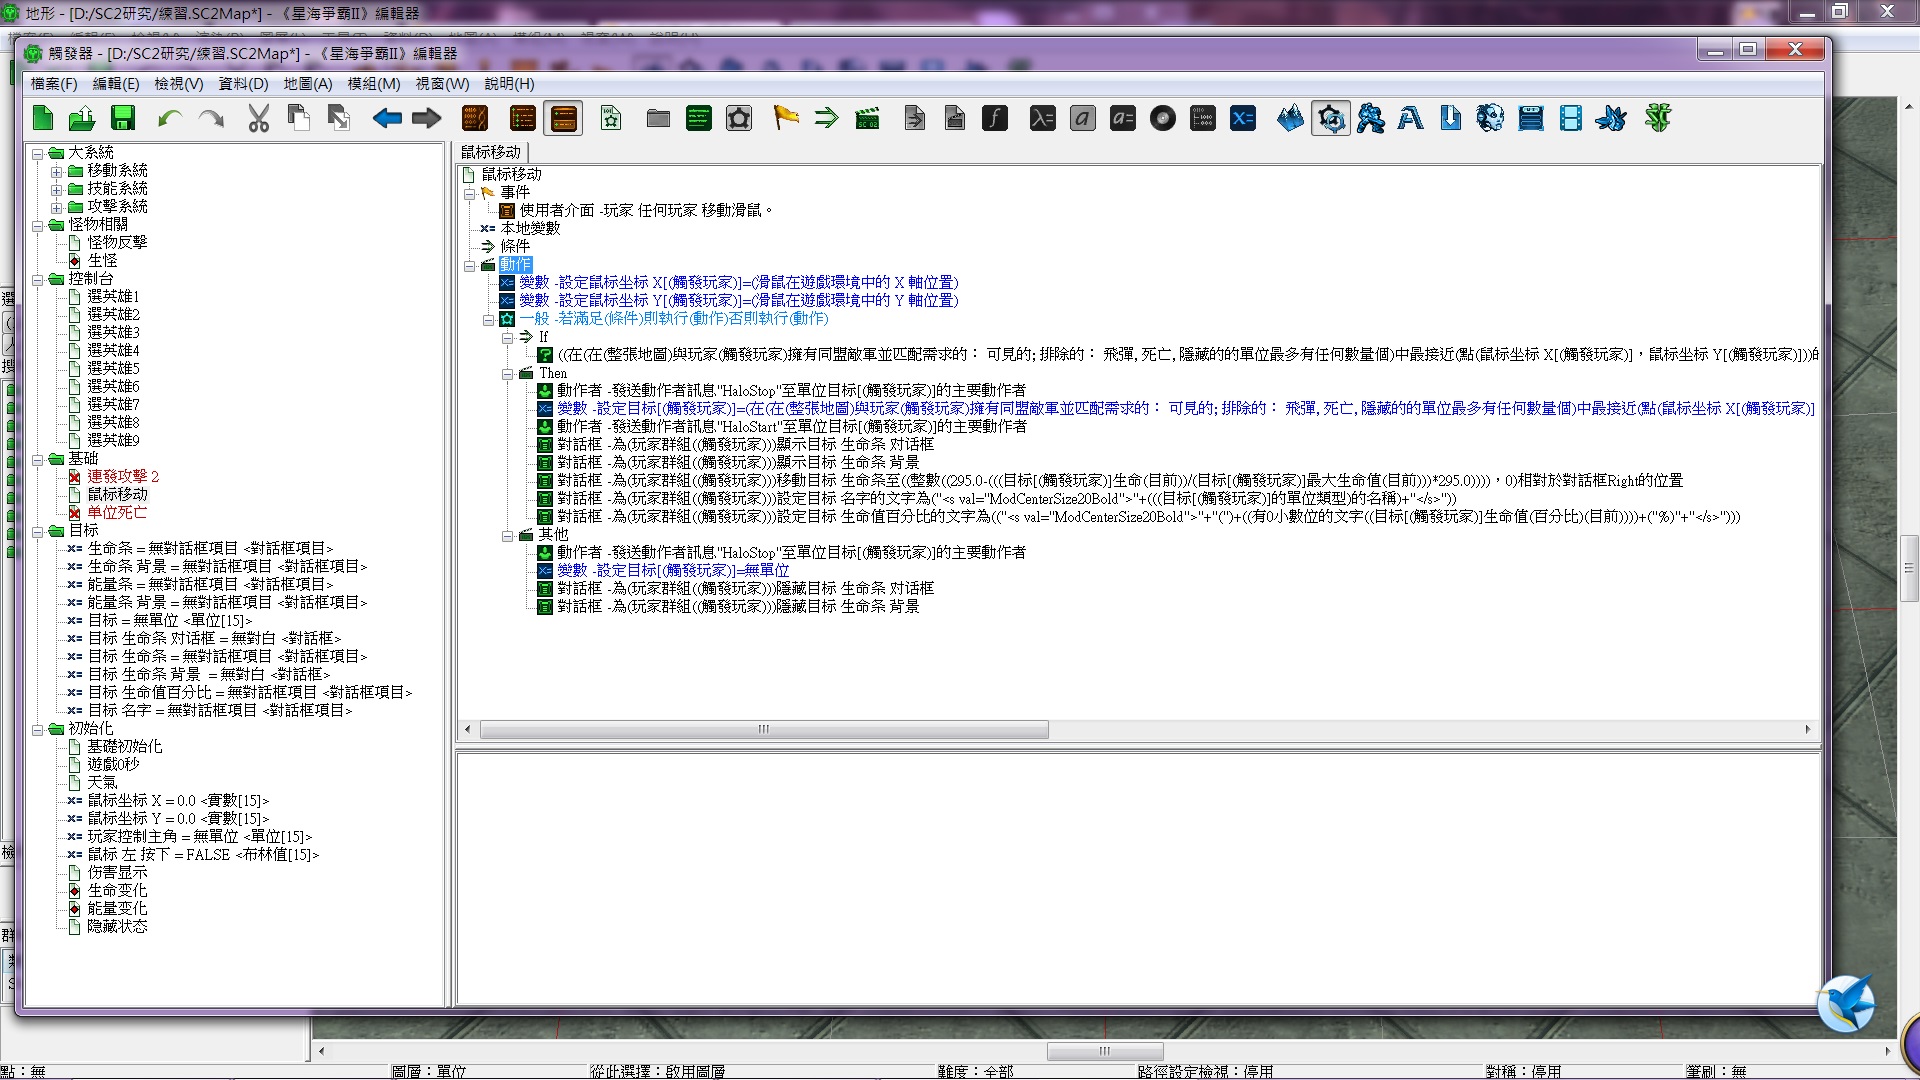Click the green Open file icon
Screen dimensions: 1920x1080
pyautogui.click(x=82, y=118)
